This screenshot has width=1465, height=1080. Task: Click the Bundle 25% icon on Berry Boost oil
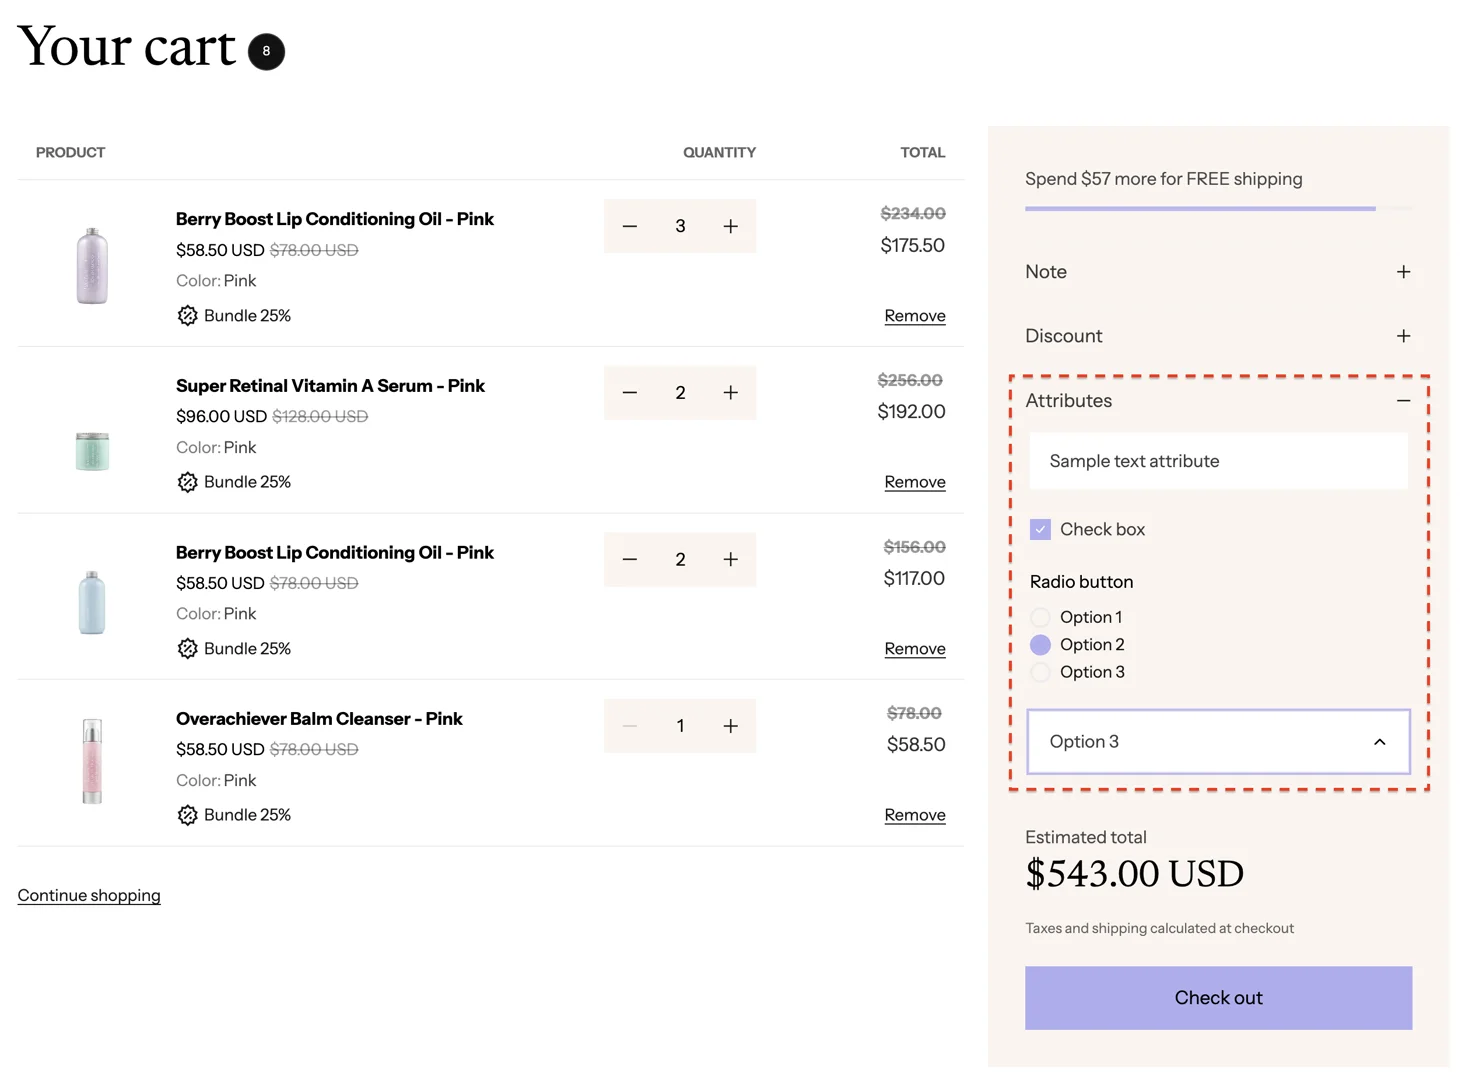pyautogui.click(x=187, y=315)
